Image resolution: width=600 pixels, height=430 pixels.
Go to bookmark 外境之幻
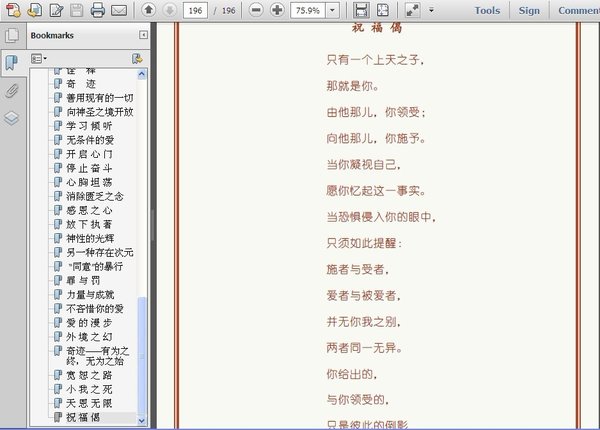point(89,337)
